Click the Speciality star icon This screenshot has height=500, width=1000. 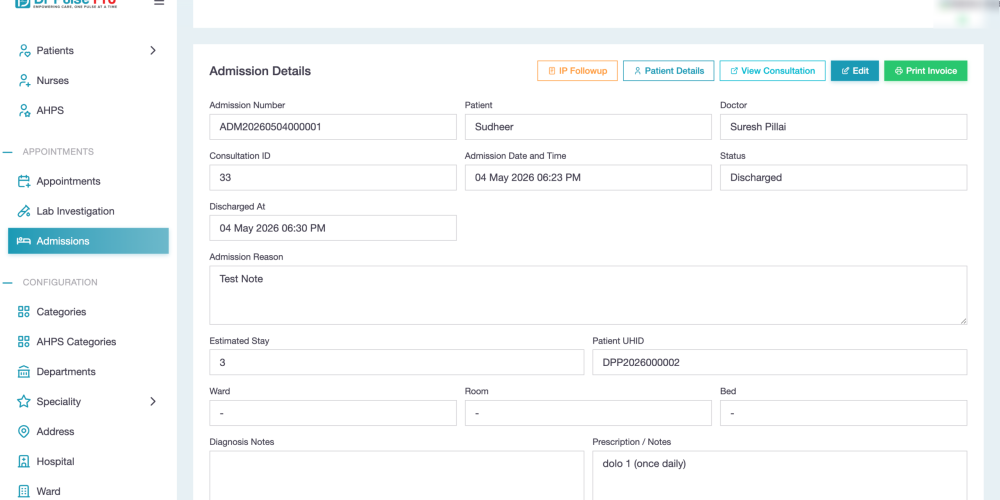24,402
